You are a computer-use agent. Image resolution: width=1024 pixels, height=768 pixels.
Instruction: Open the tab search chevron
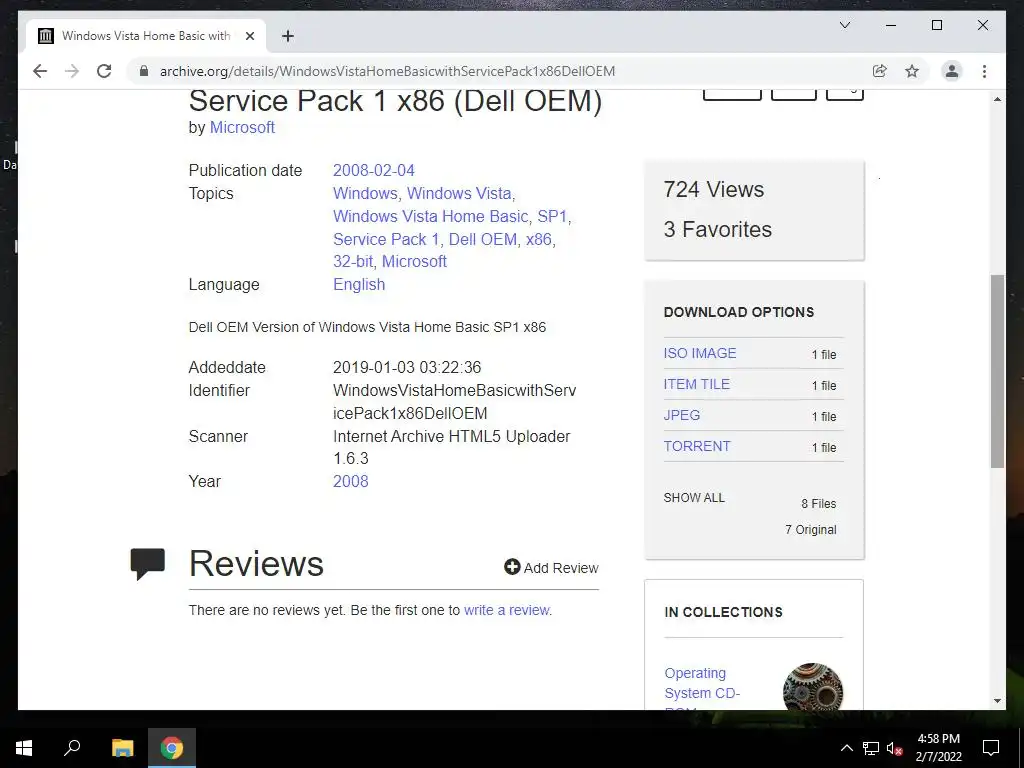(x=844, y=25)
